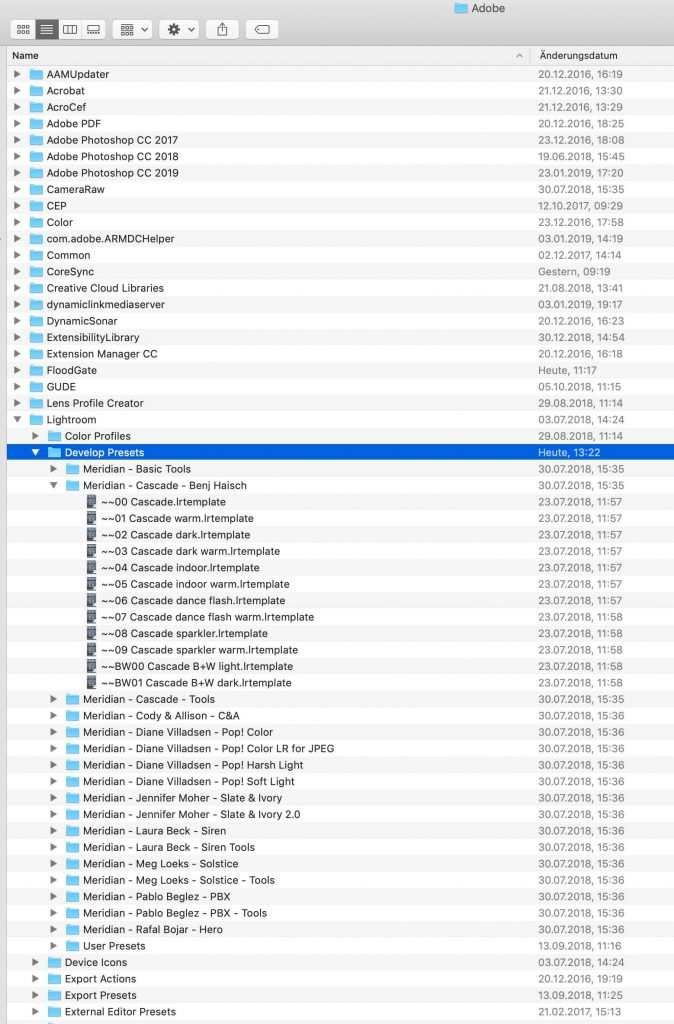Select the Adobe PDF folder icon
Image resolution: width=674 pixels, height=1024 pixels.
[x=37, y=123]
